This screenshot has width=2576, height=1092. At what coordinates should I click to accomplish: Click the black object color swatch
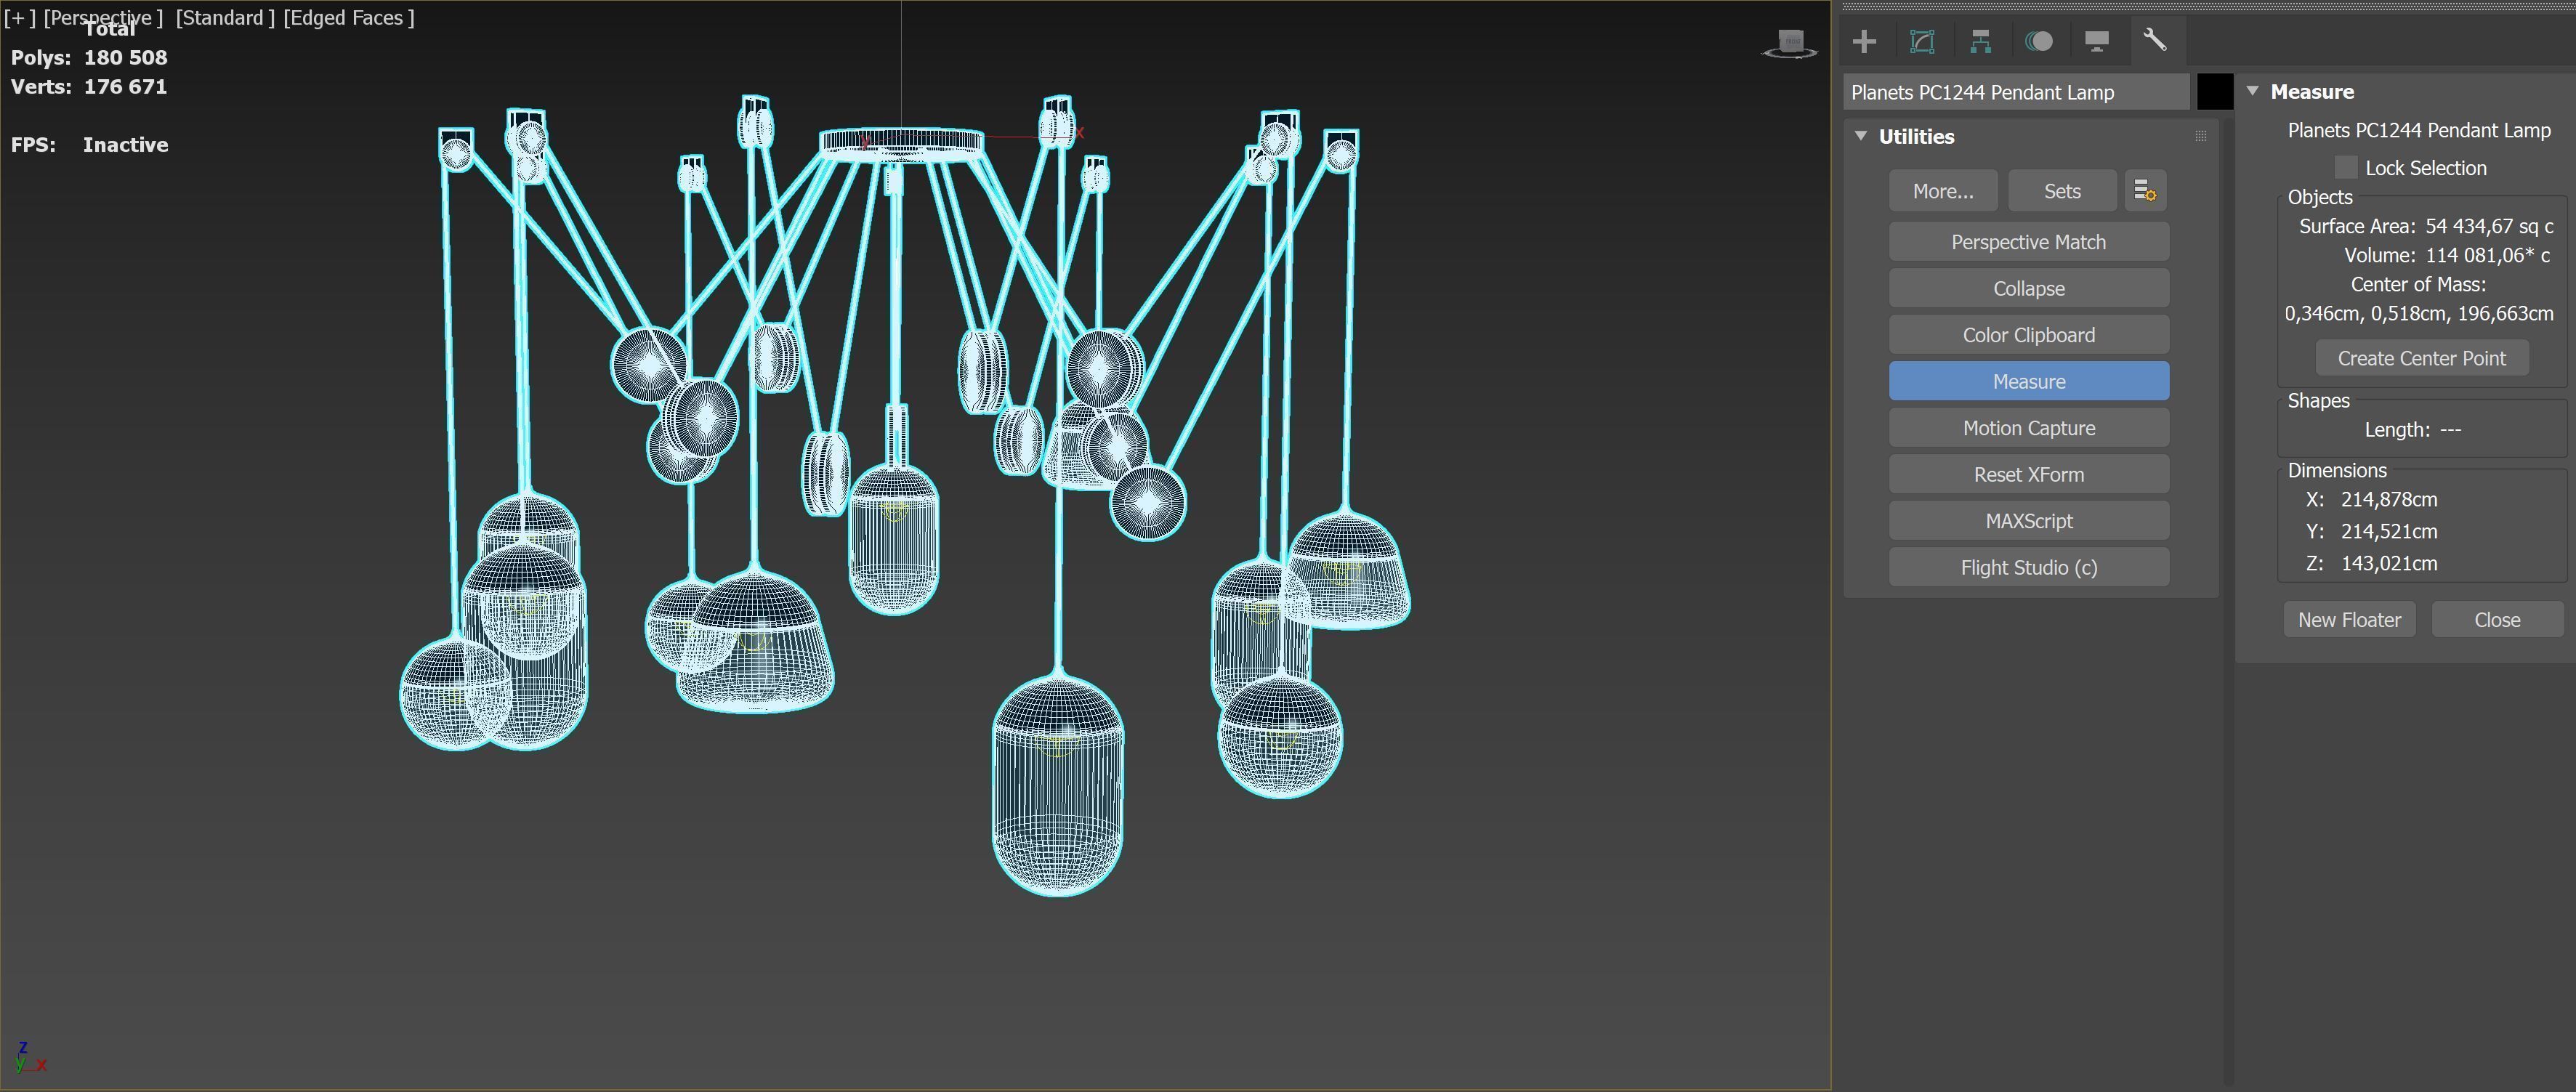point(2214,92)
